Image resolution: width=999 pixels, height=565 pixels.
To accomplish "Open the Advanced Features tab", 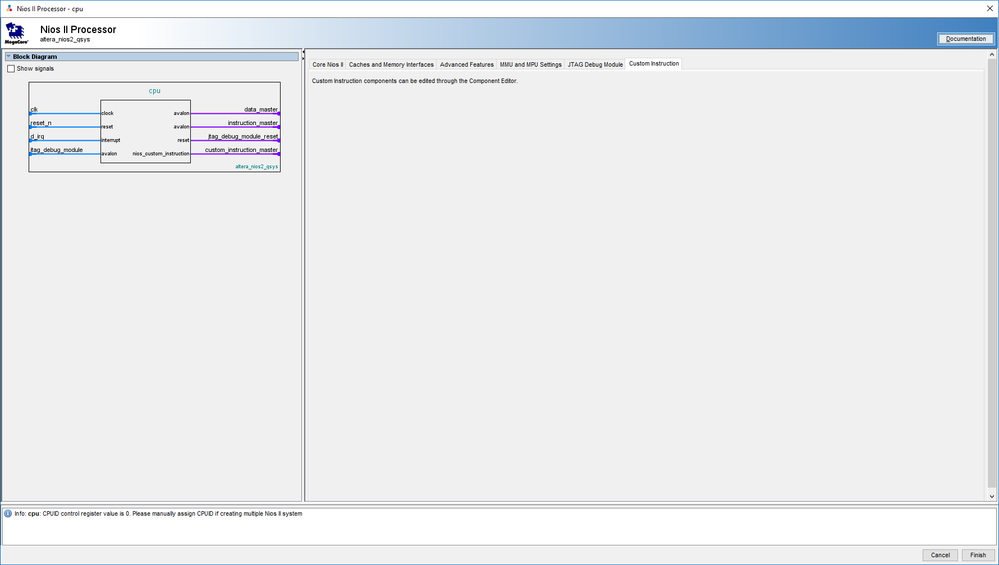I will click(x=466, y=64).
